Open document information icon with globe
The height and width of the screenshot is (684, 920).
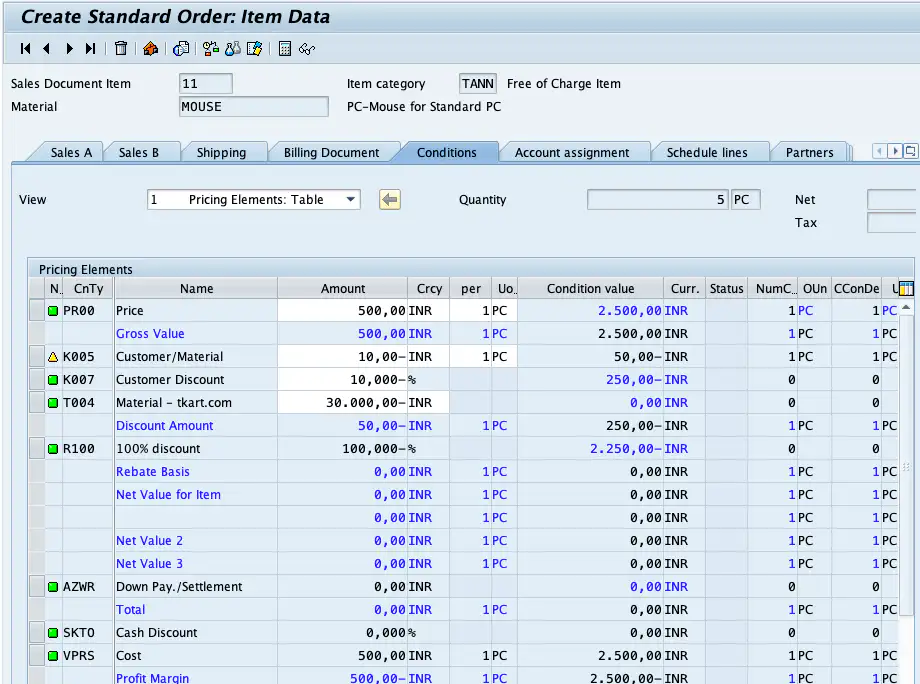(181, 49)
